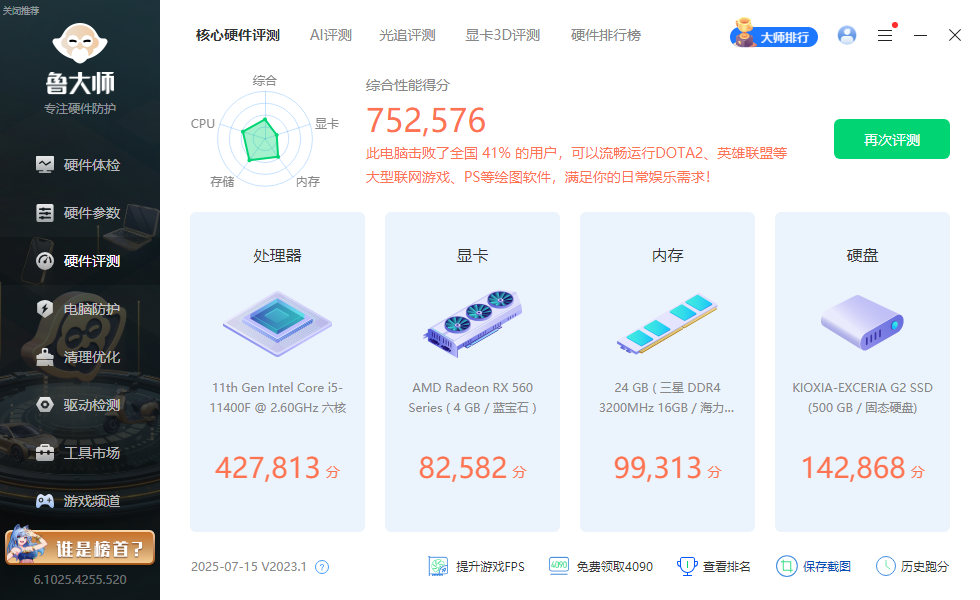Open 驱动检测 in the sidebar
Screen dimensions: 980x600
point(79,405)
